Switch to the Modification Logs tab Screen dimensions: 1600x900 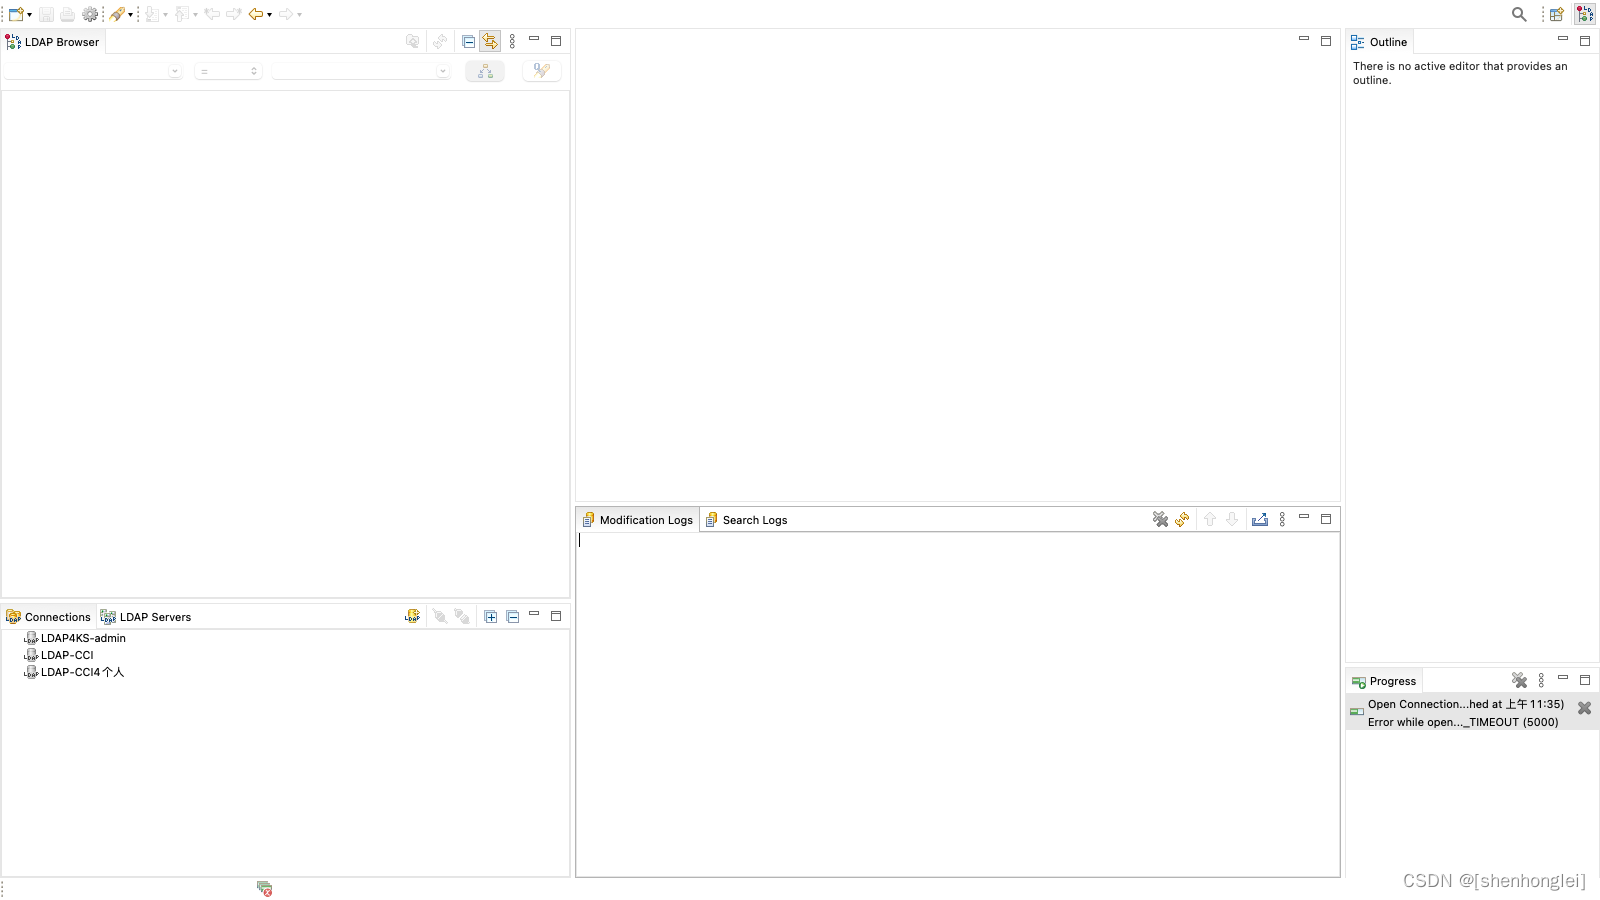pyautogui.click(x=637, y=520)
